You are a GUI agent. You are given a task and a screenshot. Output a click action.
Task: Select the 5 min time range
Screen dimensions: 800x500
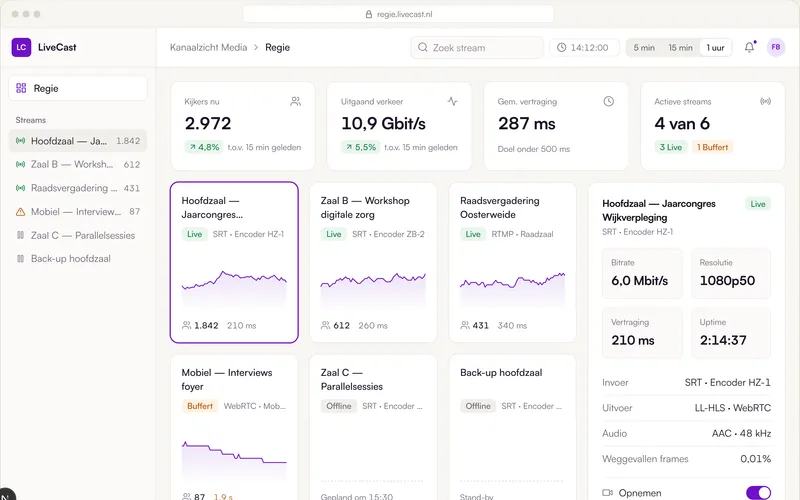(x=644, y=47)
